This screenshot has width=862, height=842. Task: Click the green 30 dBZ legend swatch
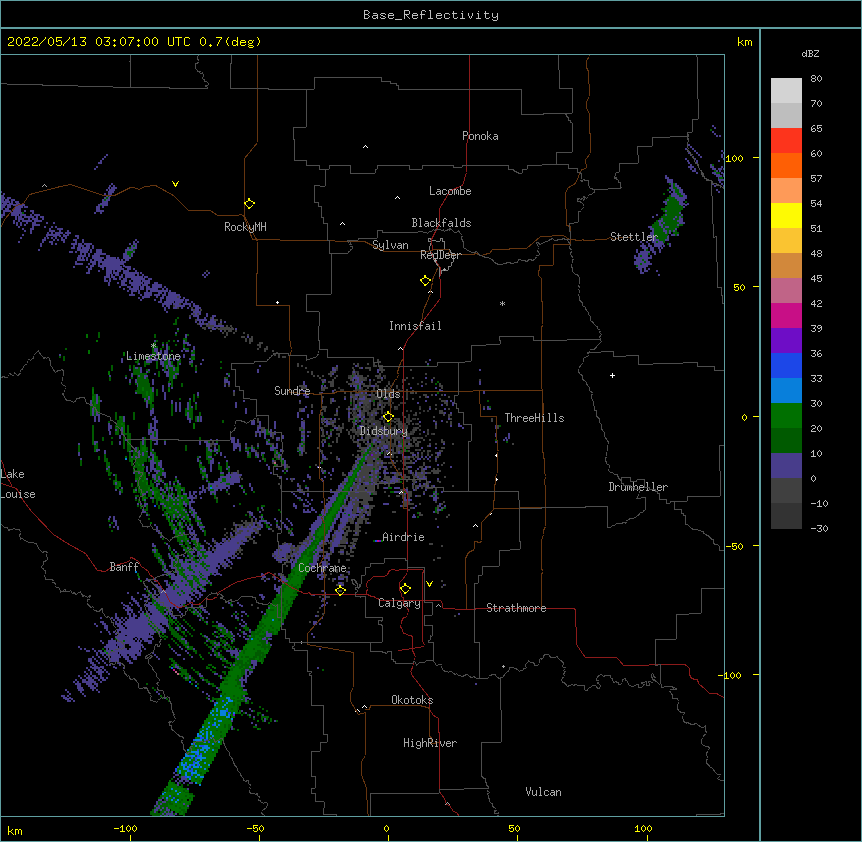(x=786, y=416)
